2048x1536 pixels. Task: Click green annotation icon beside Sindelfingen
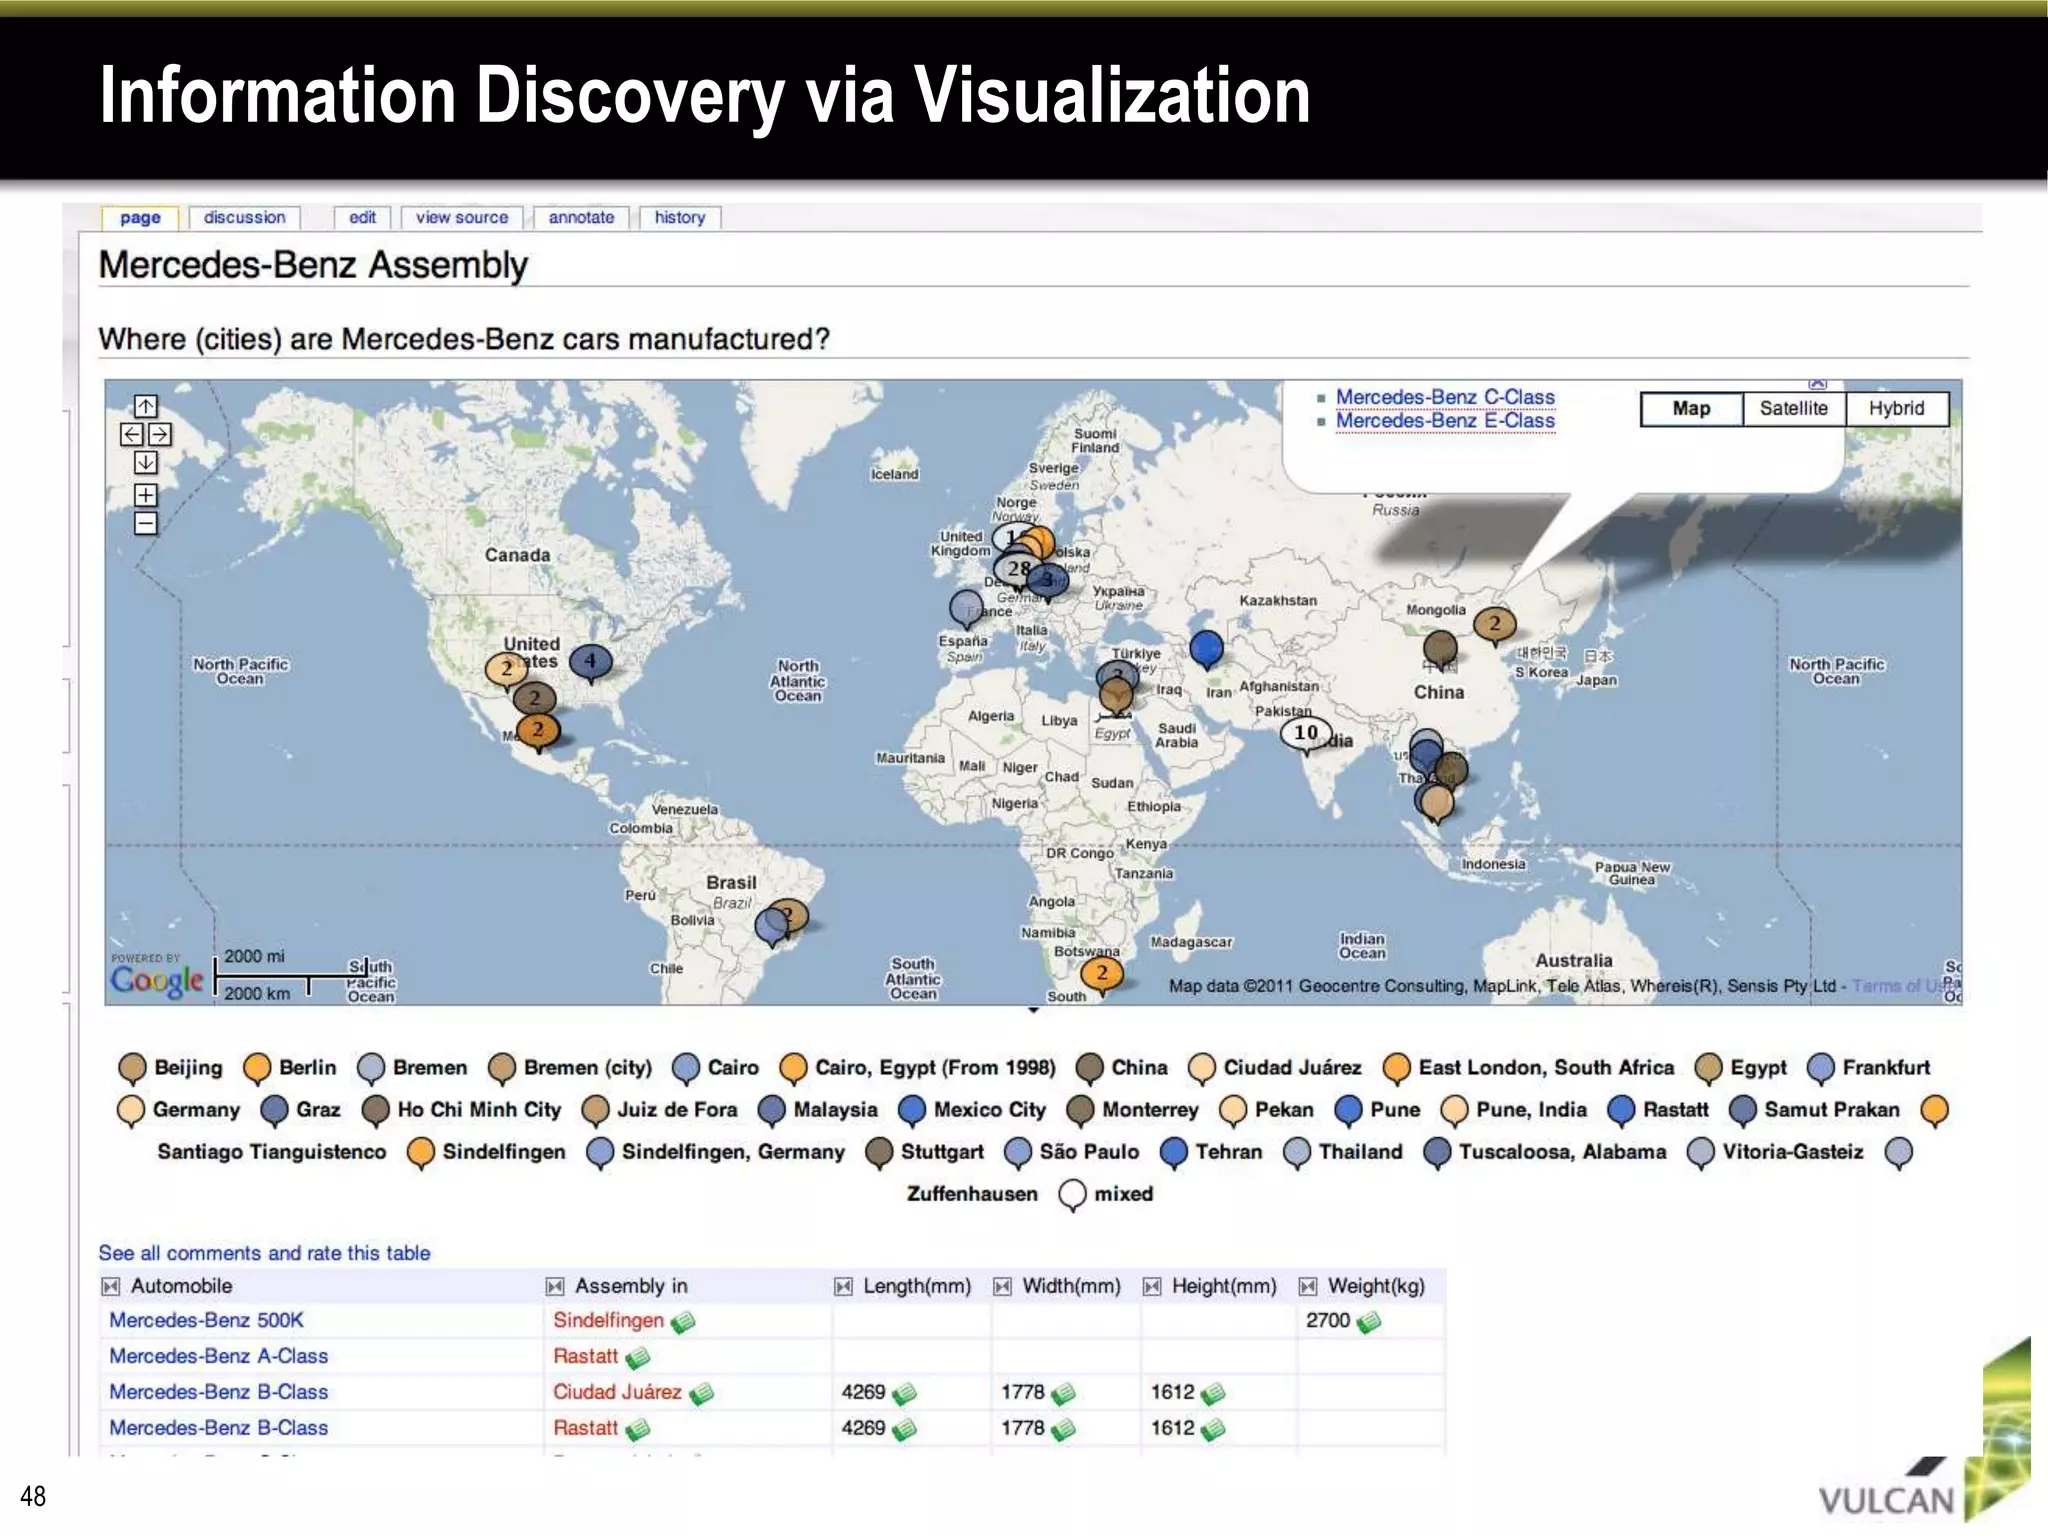click(x=683, y=1322)
